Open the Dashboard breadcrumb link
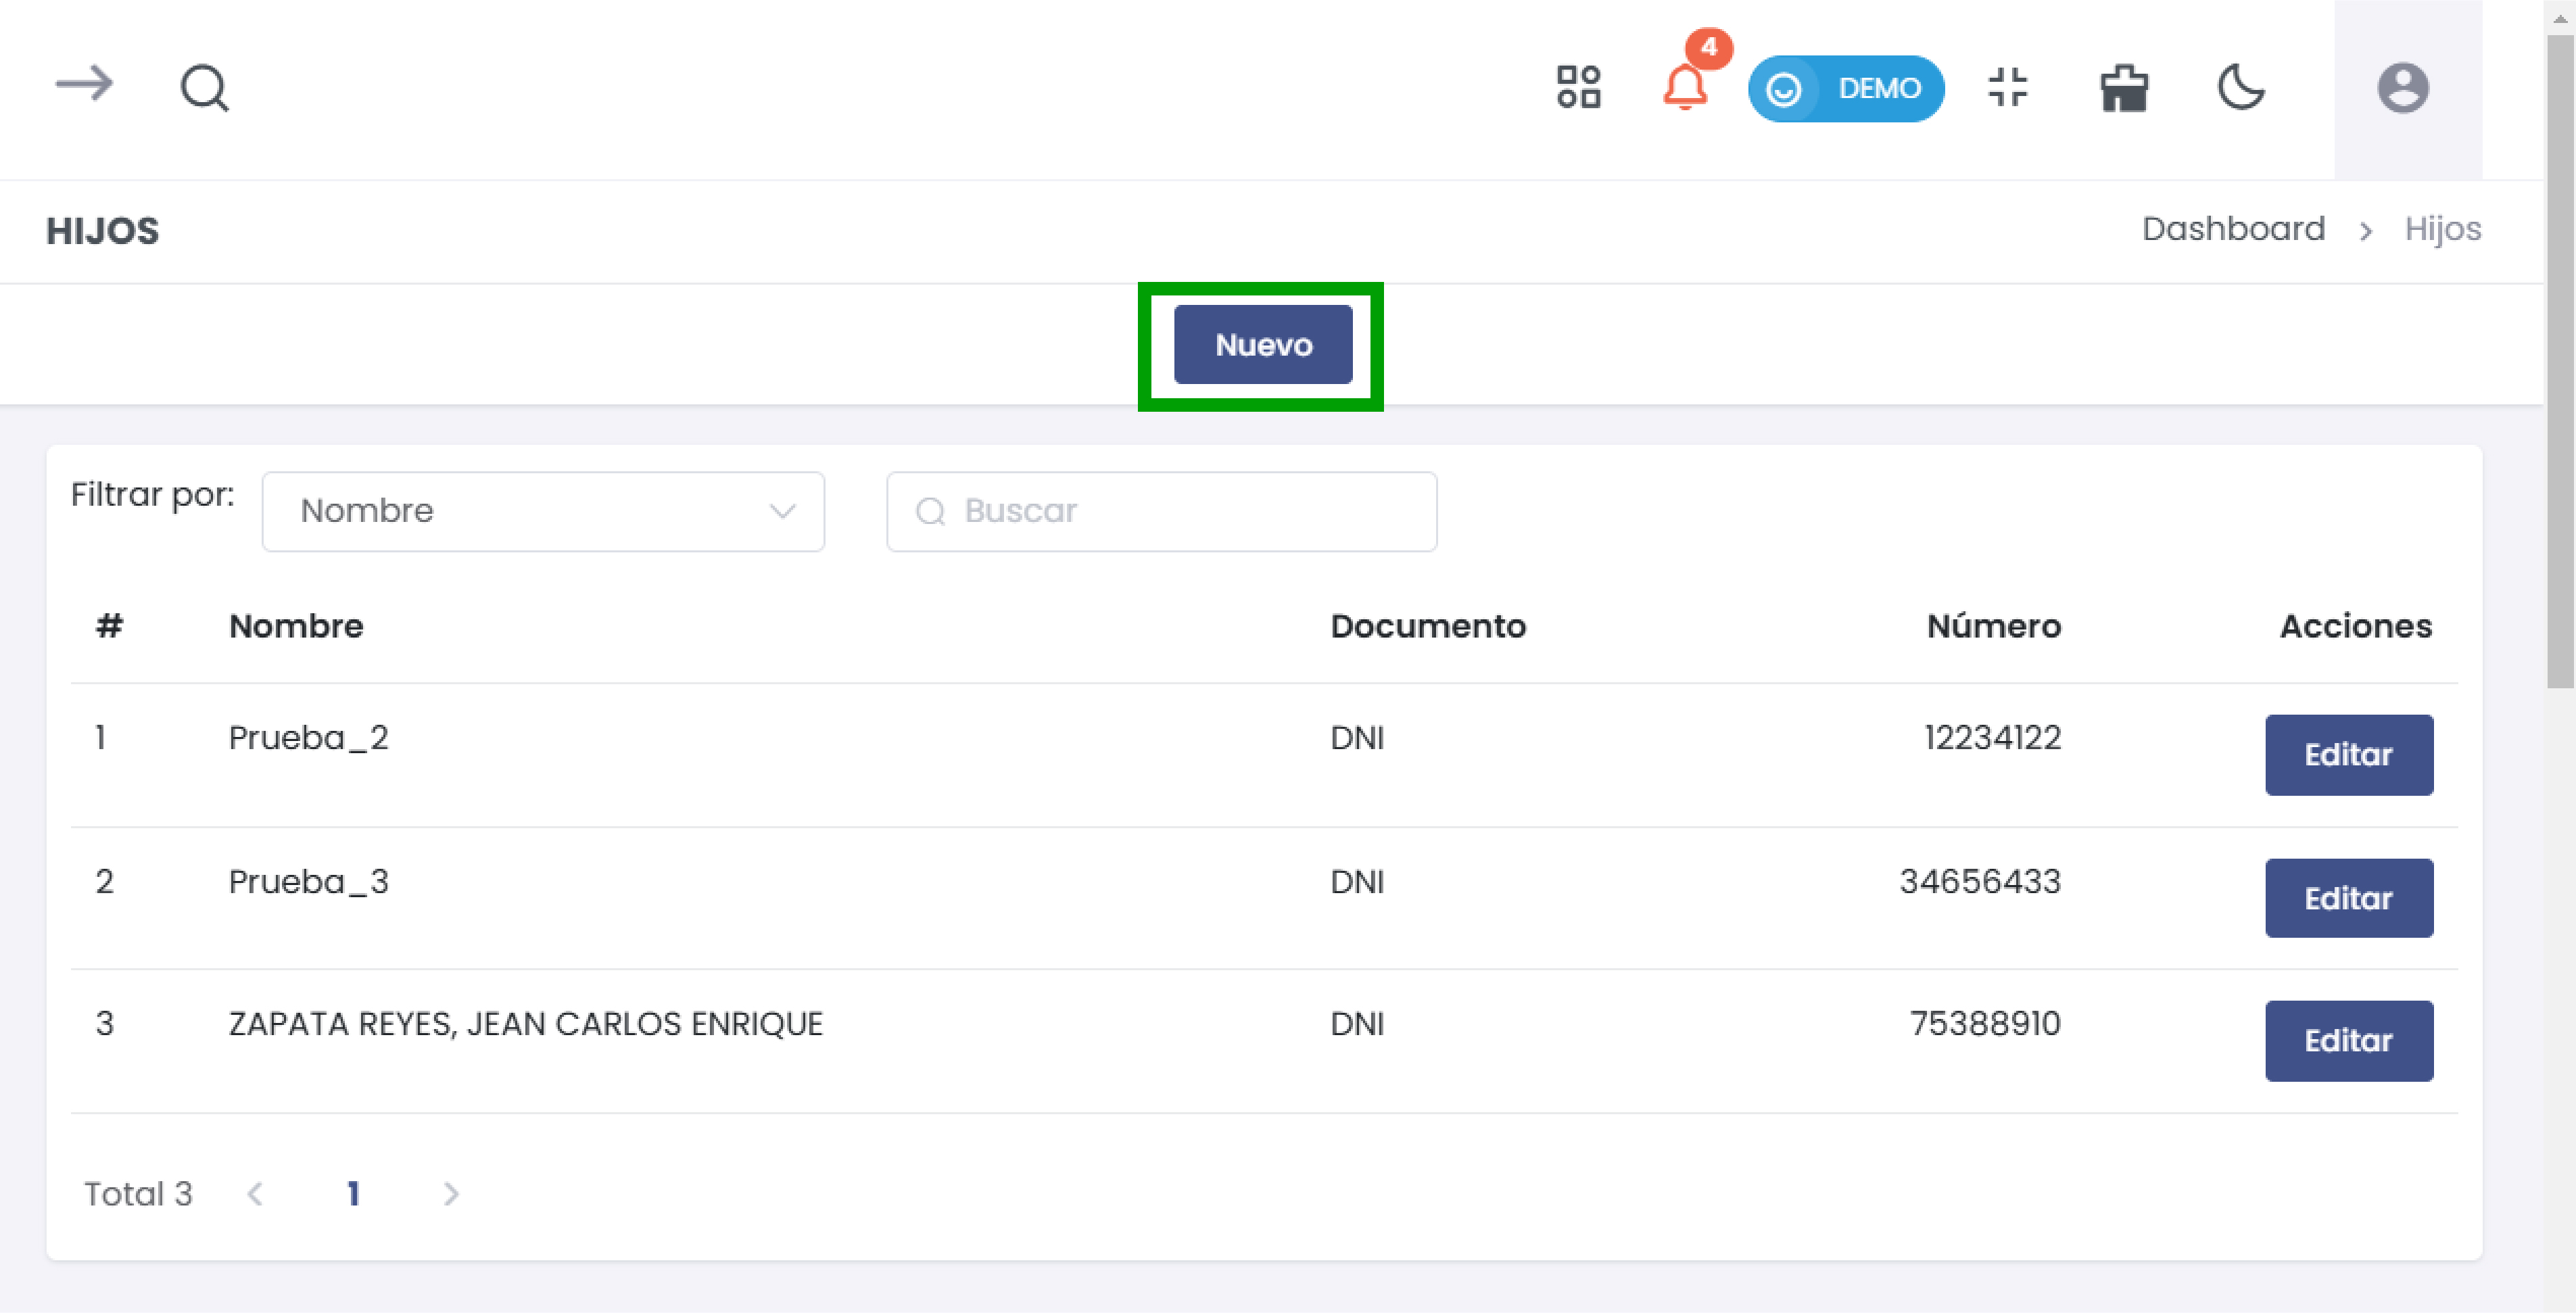This screenshot has height=1313, width=2576. (2232, 229)
